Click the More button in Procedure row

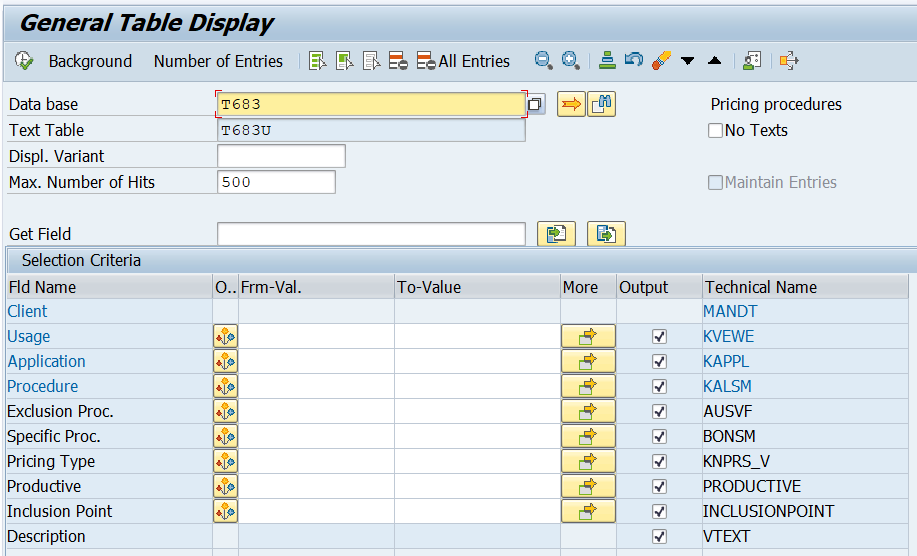pyautogui.click(x=588, y=386)
